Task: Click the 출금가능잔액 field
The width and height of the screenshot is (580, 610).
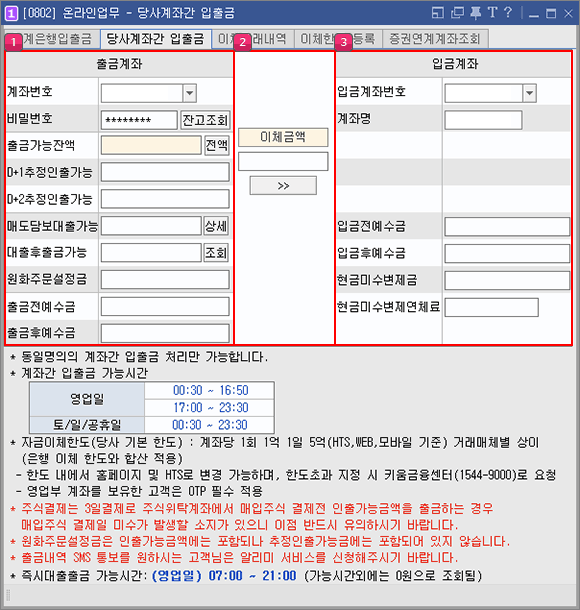Action: click(x=151, y=145)
